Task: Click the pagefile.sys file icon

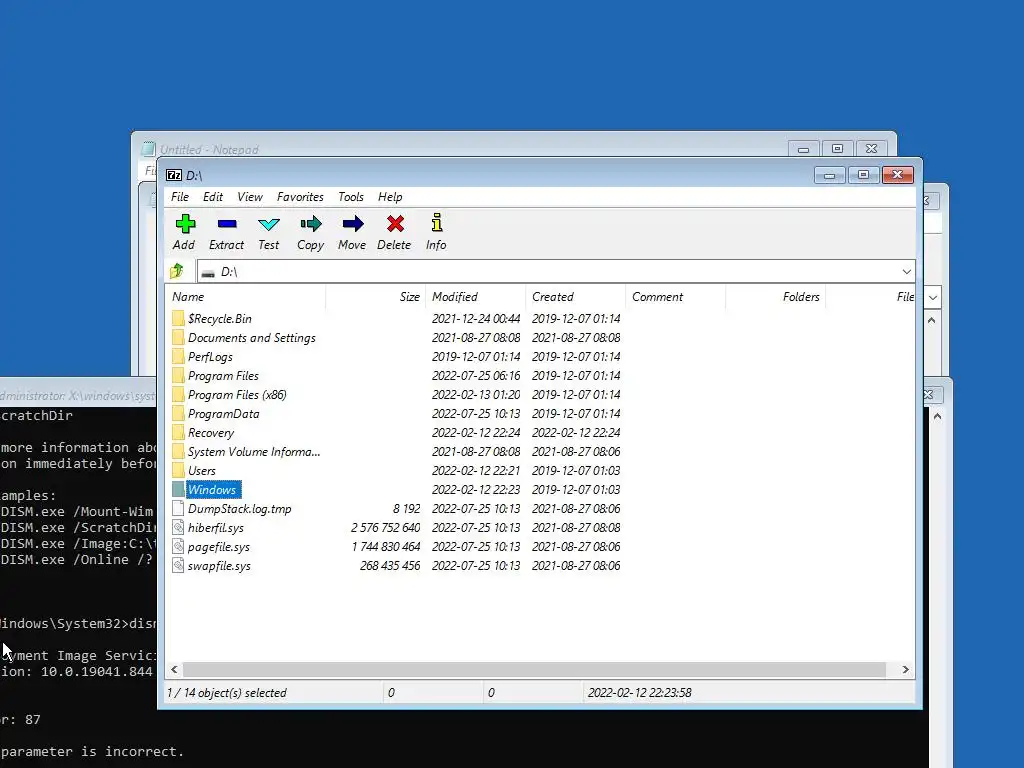Action: click(x=178, y=547)
